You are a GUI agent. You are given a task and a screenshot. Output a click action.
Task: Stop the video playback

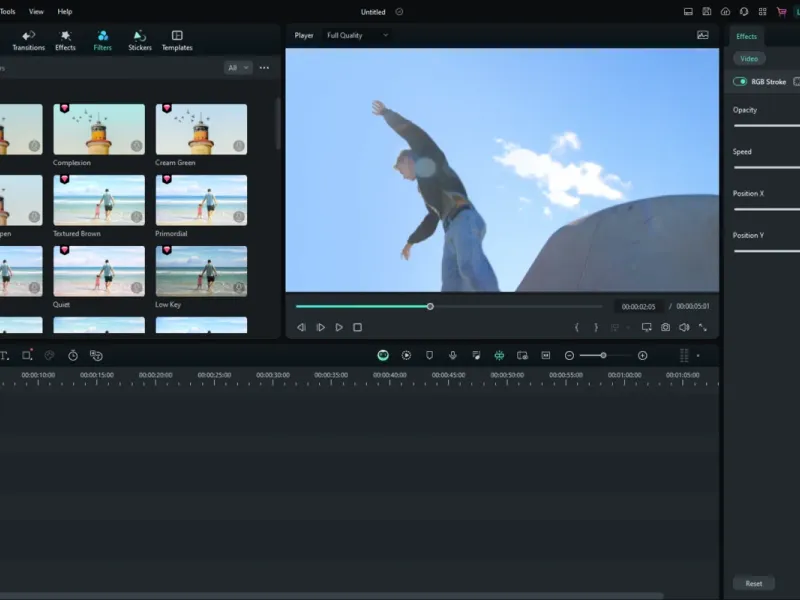coord(358,328)
